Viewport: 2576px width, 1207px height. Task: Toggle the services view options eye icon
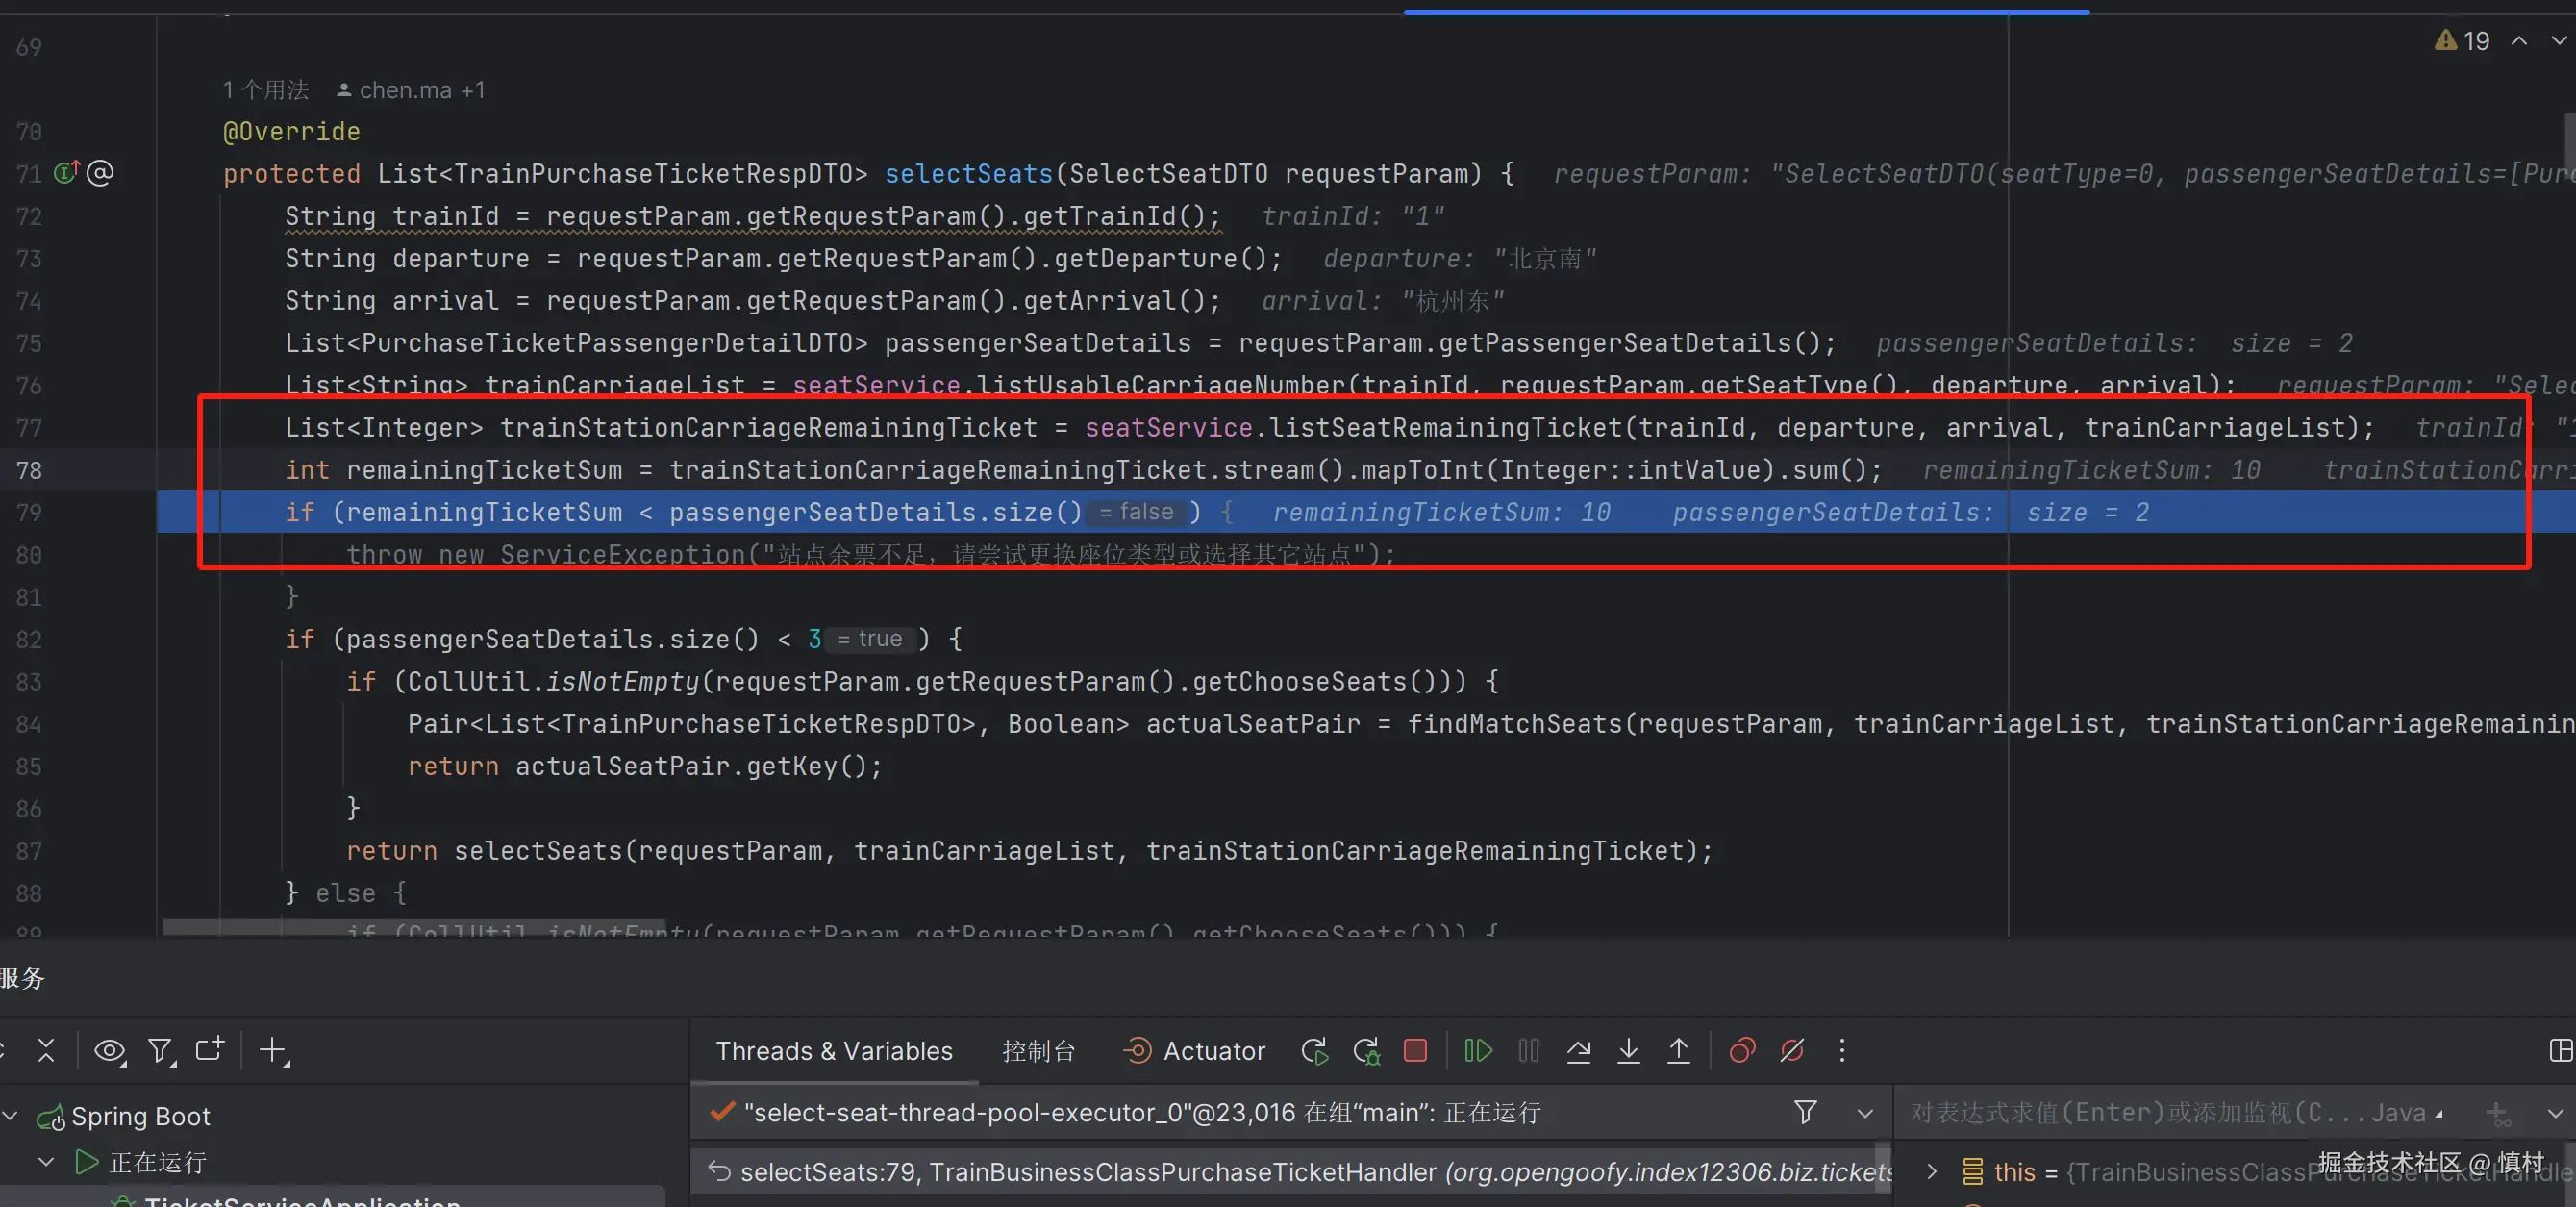point(109,1050)
